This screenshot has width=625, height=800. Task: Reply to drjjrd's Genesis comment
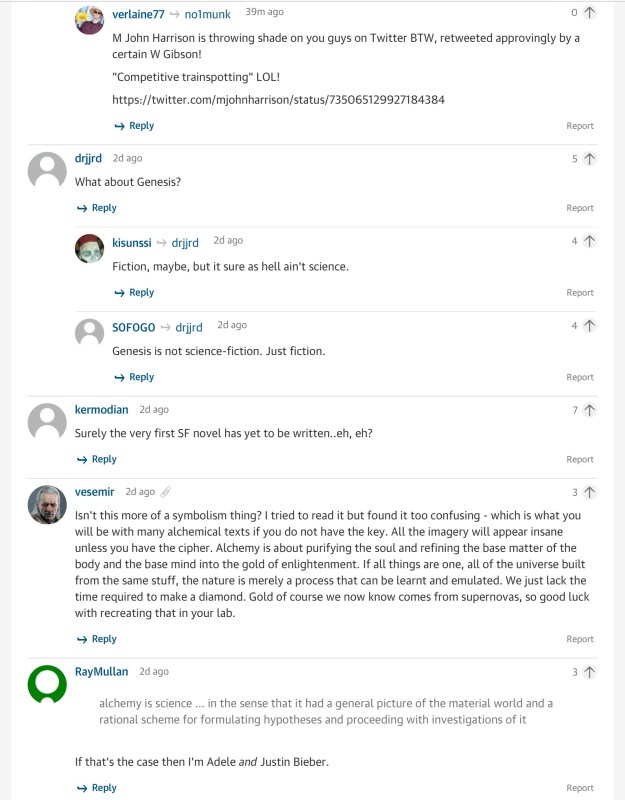pos(97,208)
